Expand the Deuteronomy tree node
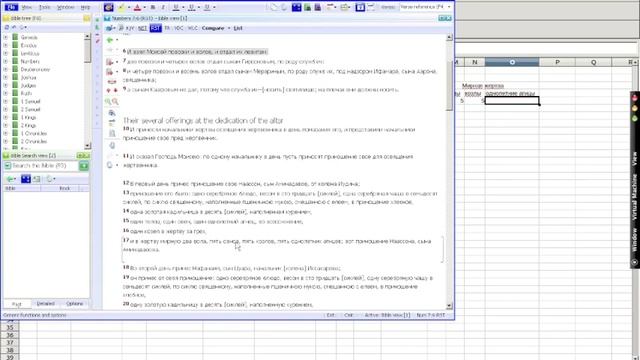 pos(6,69)
